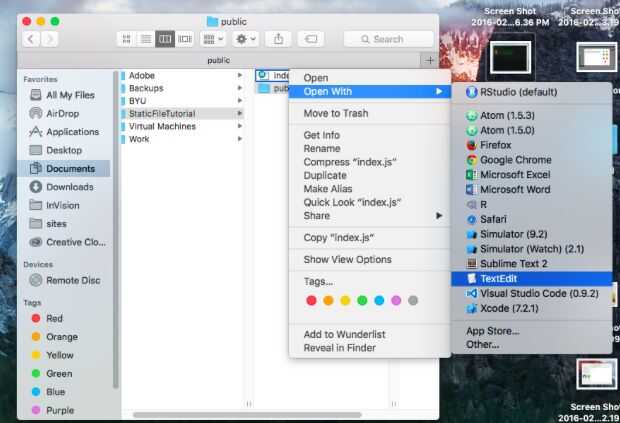Open with RStudio (default)
Image resolution: width=620 pixels, height=423 pixels.
coord(531,92)
